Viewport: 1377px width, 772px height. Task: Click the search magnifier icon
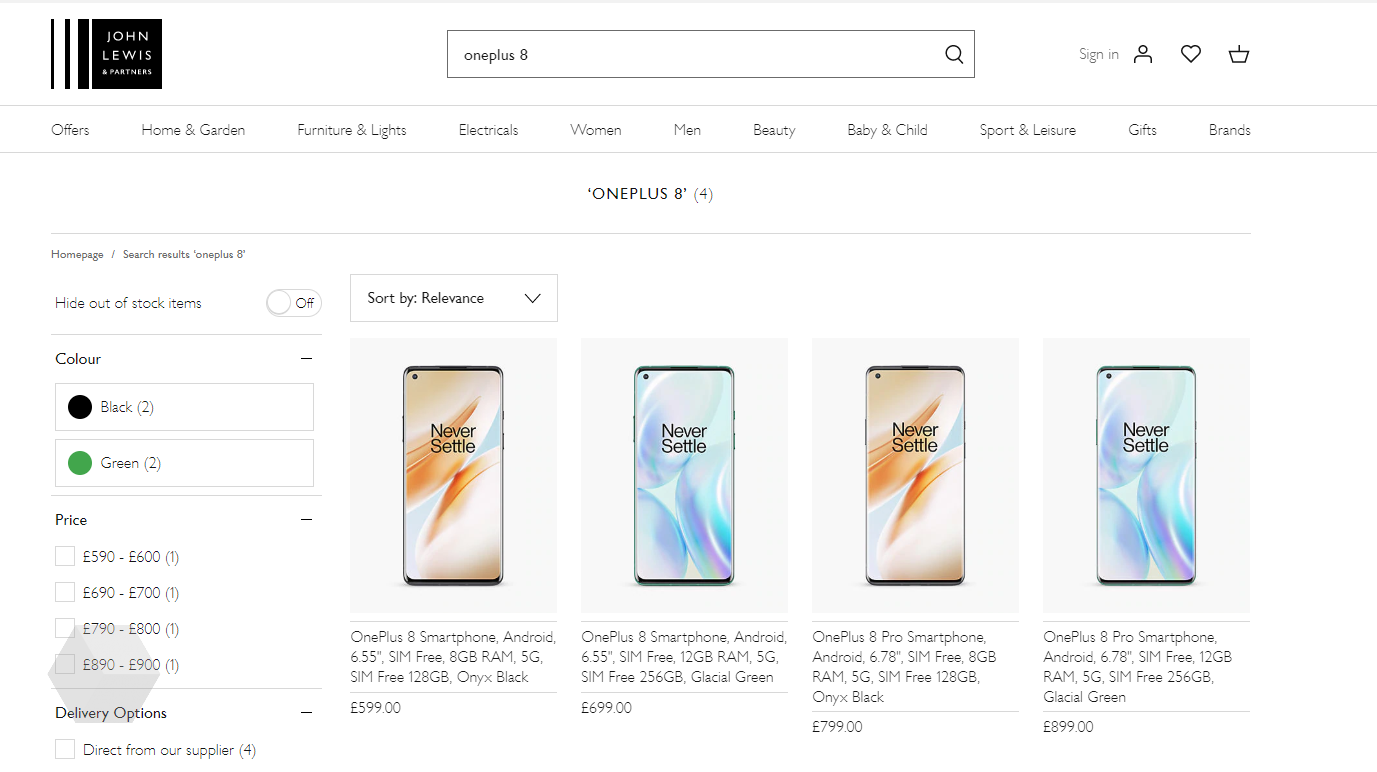[953, 54]
